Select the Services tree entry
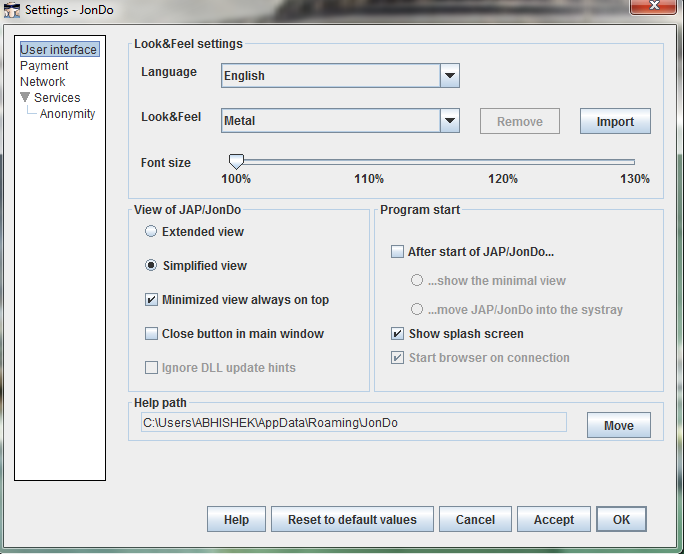 point(57,98)
